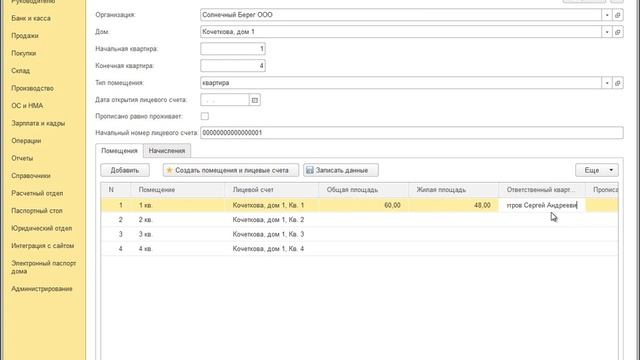Open Интеграция с сайтом section

click(x=42, y=246)
